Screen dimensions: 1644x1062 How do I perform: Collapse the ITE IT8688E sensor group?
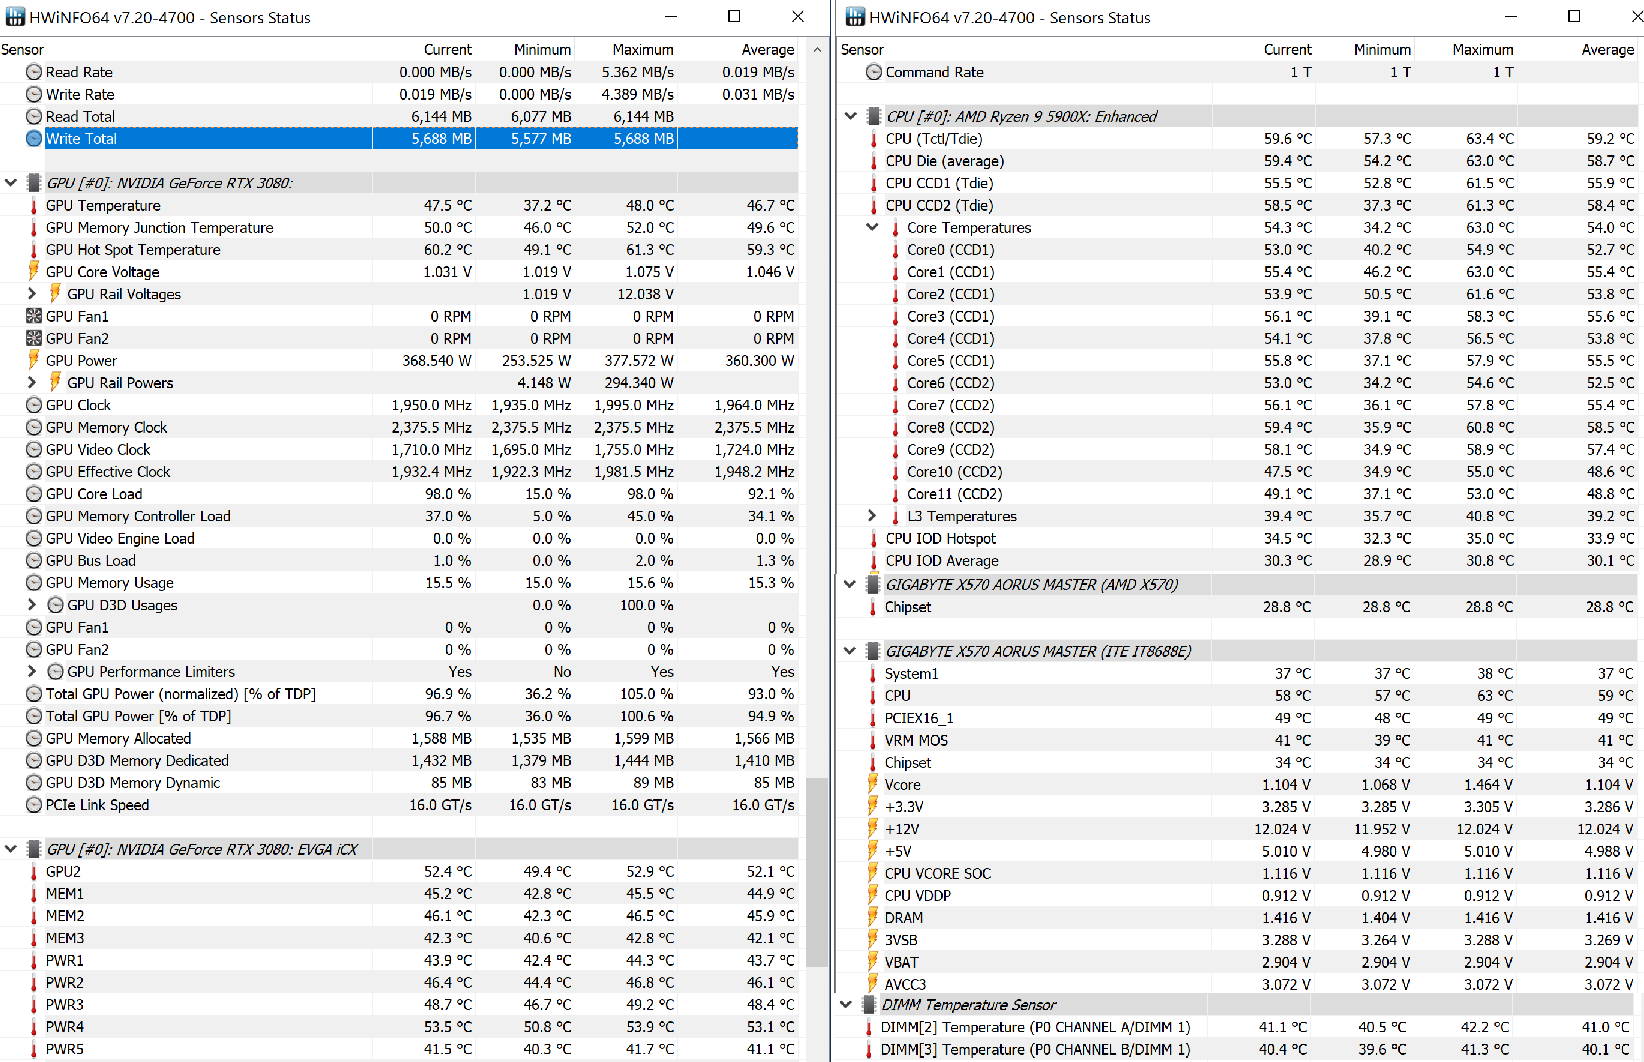(850, 651)
